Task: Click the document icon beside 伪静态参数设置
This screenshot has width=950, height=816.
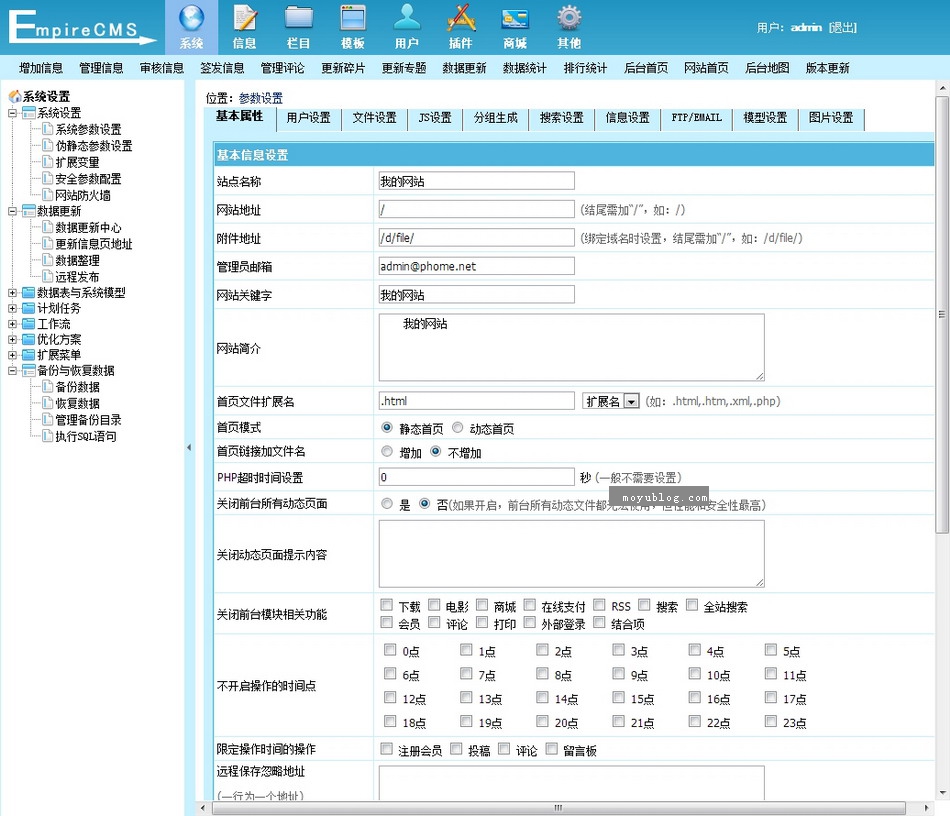Action: click(47, 145)
